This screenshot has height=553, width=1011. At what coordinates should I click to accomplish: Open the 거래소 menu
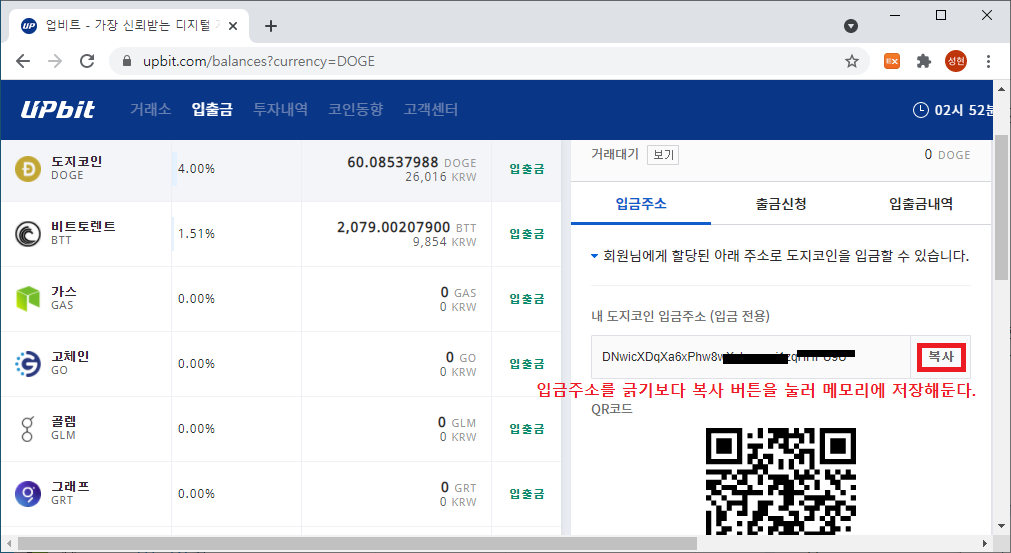point(150,110)
